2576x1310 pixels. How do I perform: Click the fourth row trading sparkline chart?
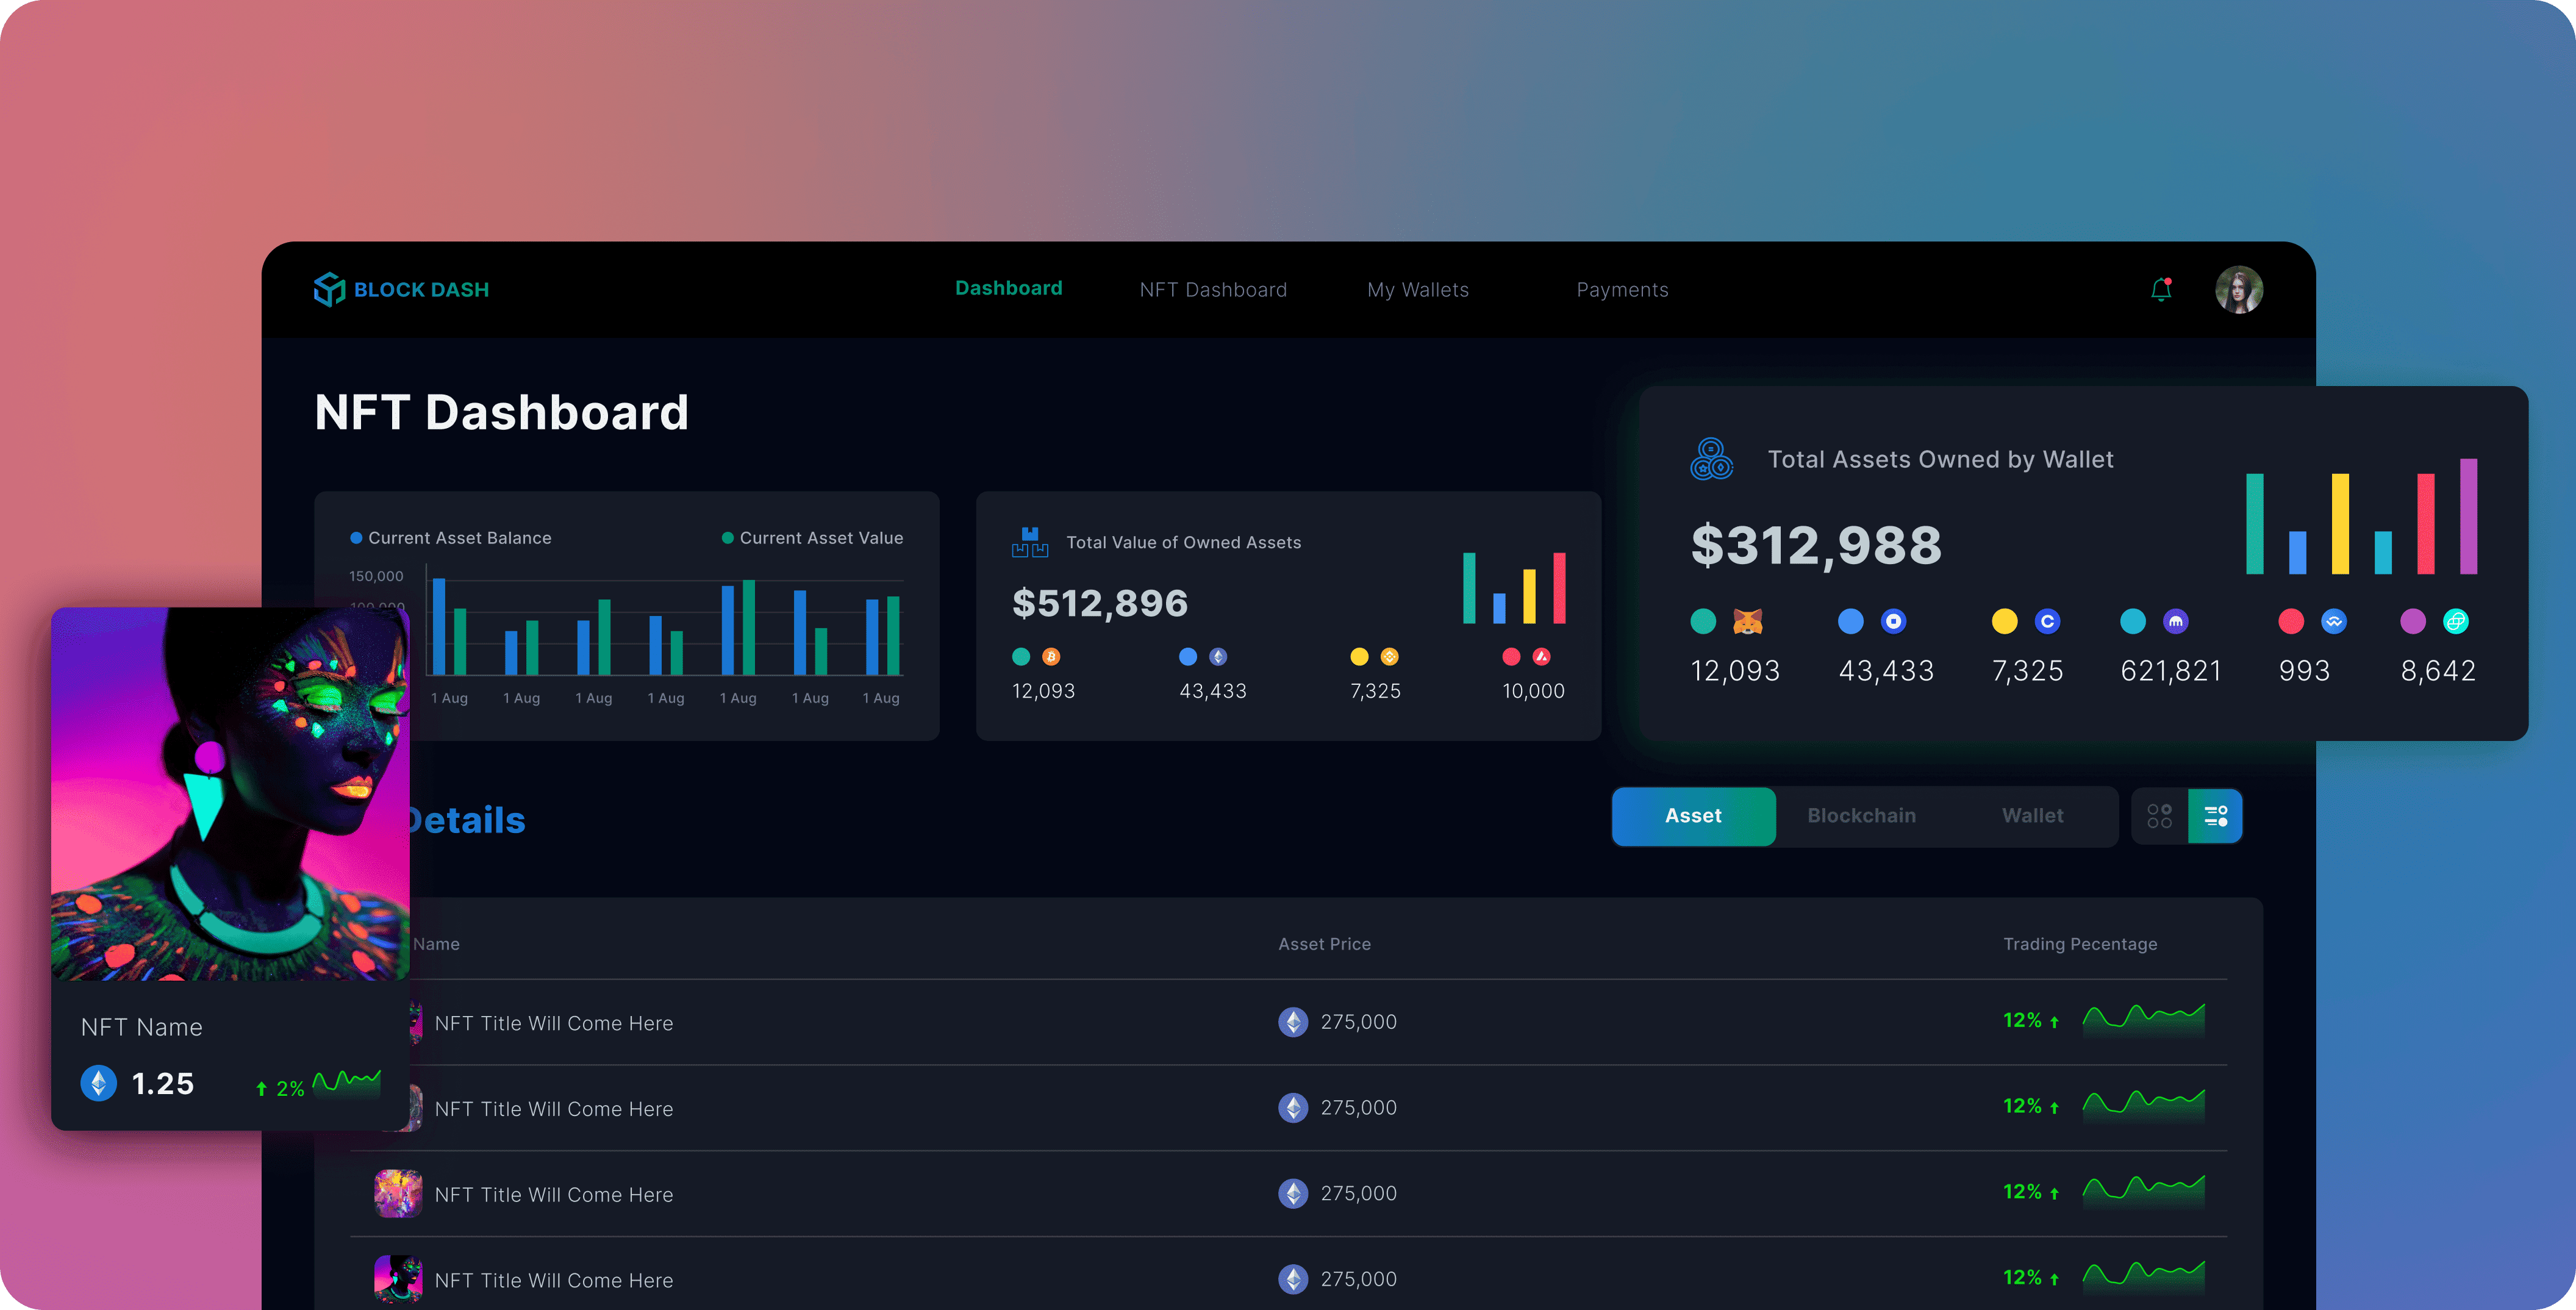tap(2144, 1277)
